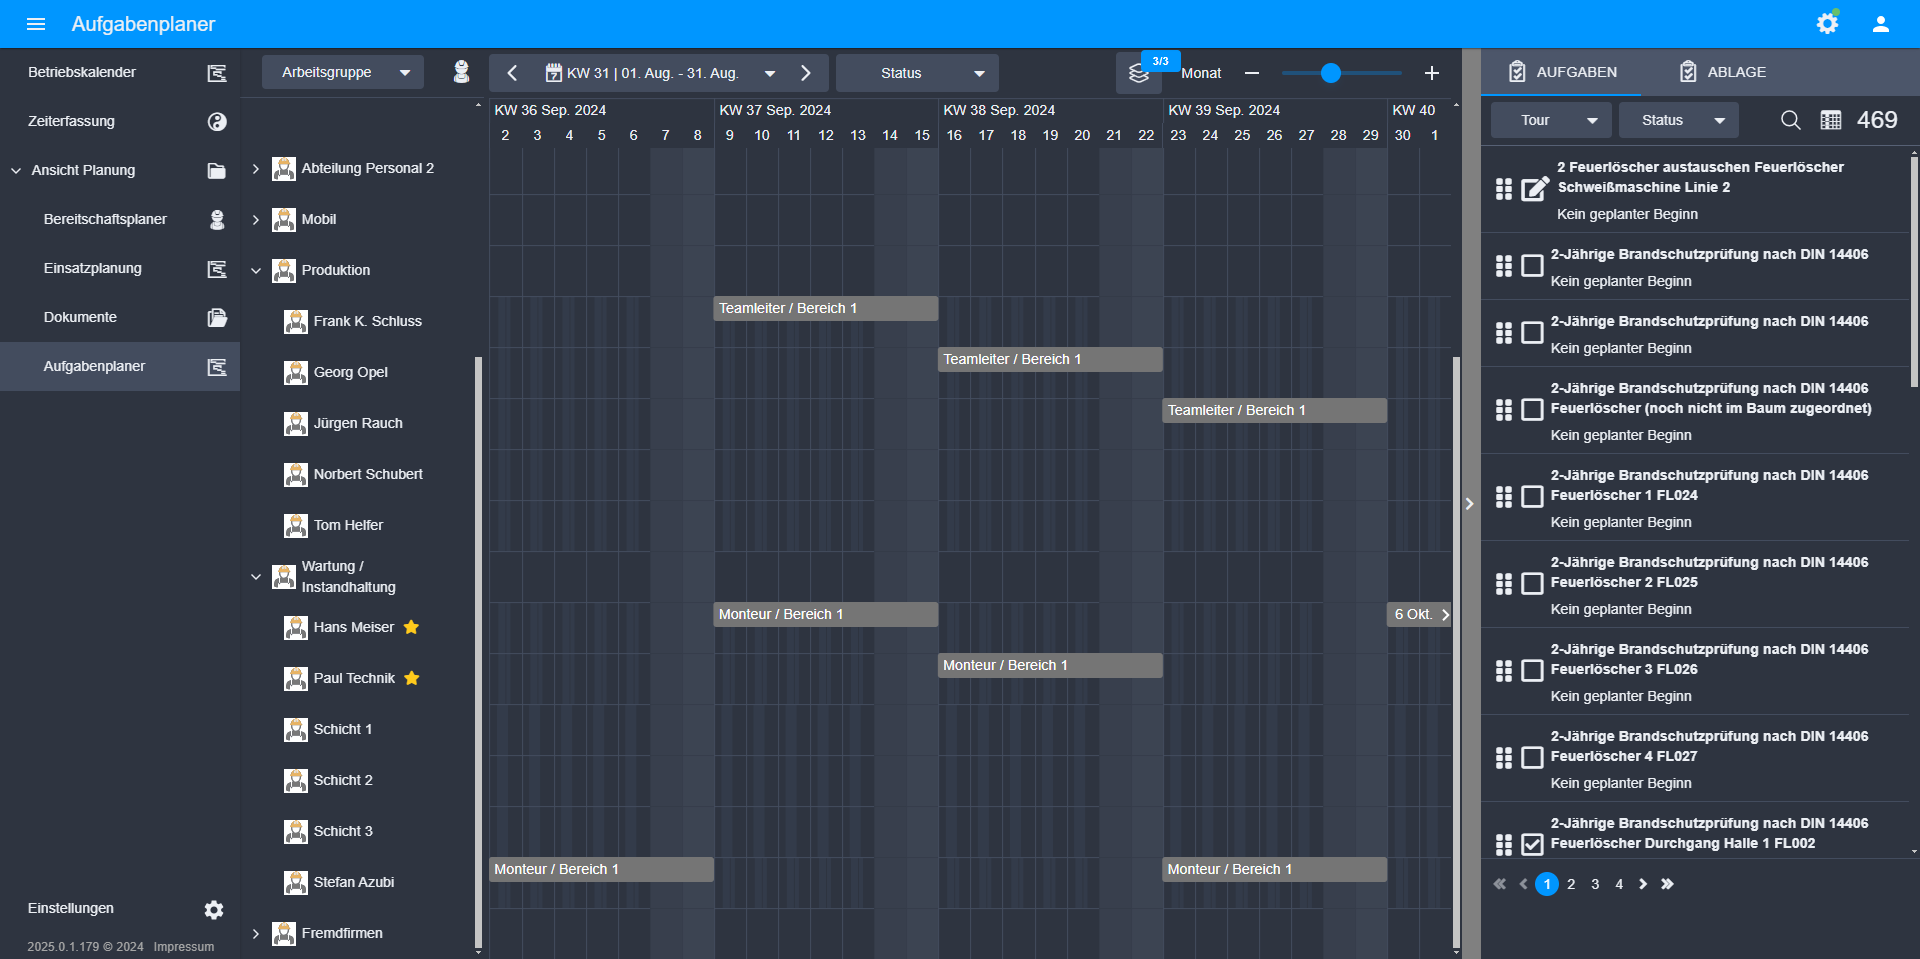This screenshot has width=1920, height=959.
Task: Open the layers icon with 3/3 badge
Action: (x=1139, y=73)
